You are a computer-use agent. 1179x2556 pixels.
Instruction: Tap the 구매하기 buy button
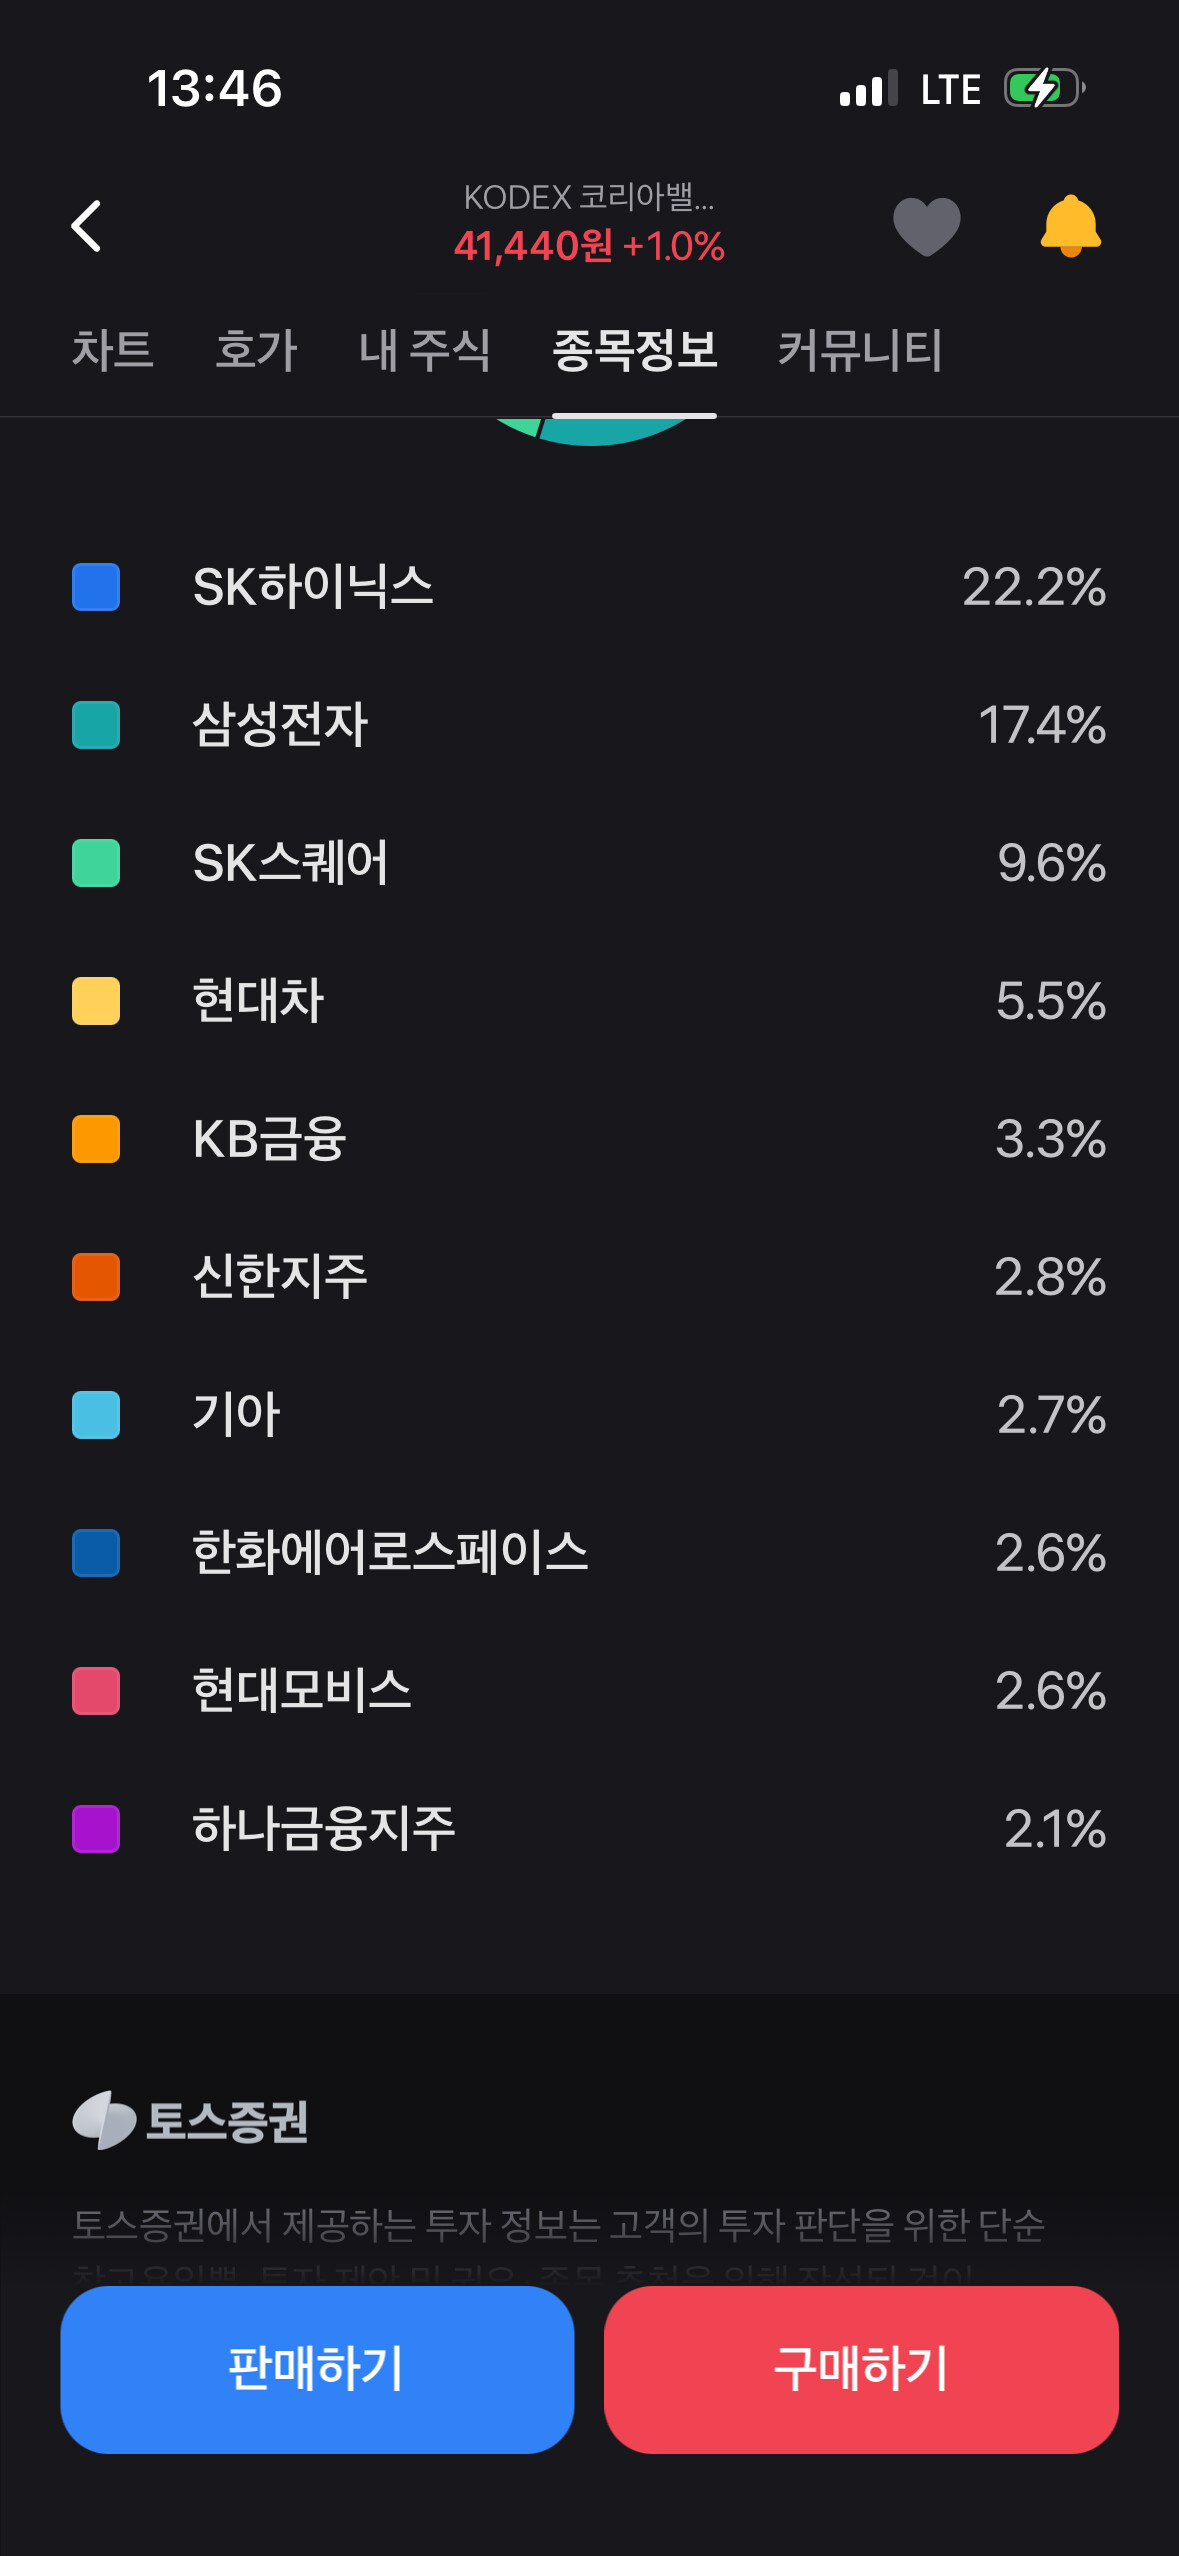(861, 2369)
